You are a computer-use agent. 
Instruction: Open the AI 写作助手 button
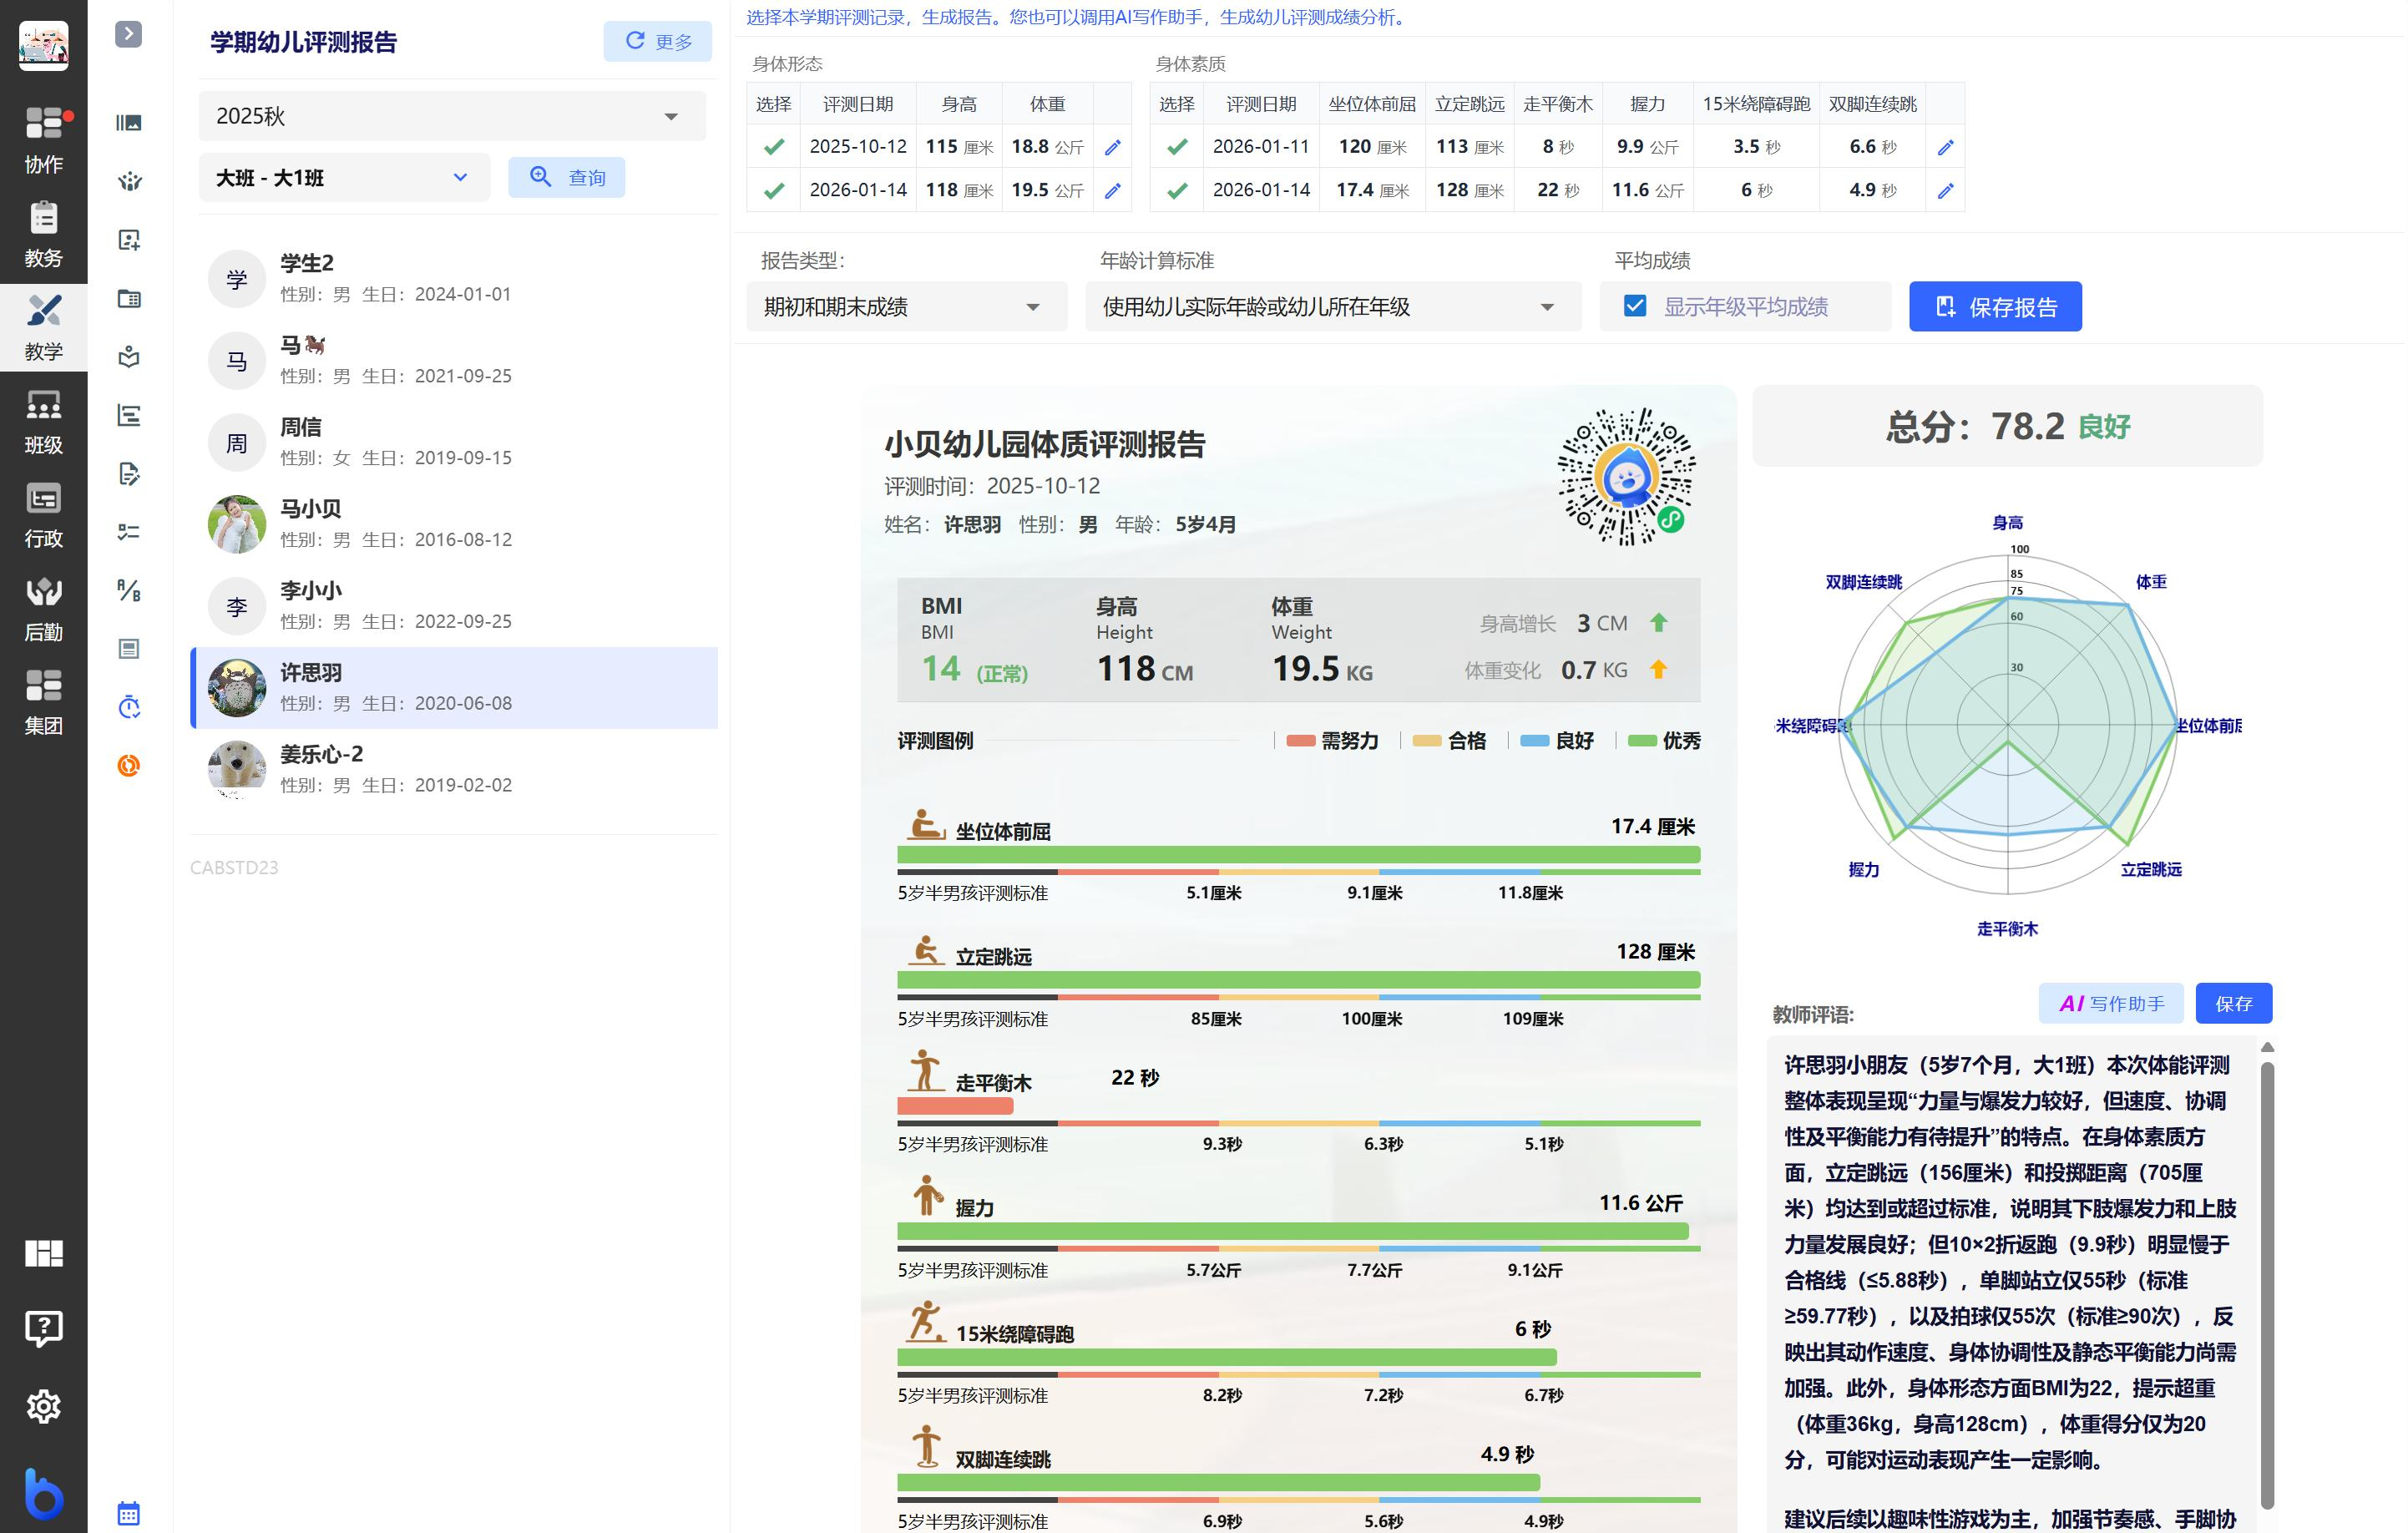coord(2111,1003)
